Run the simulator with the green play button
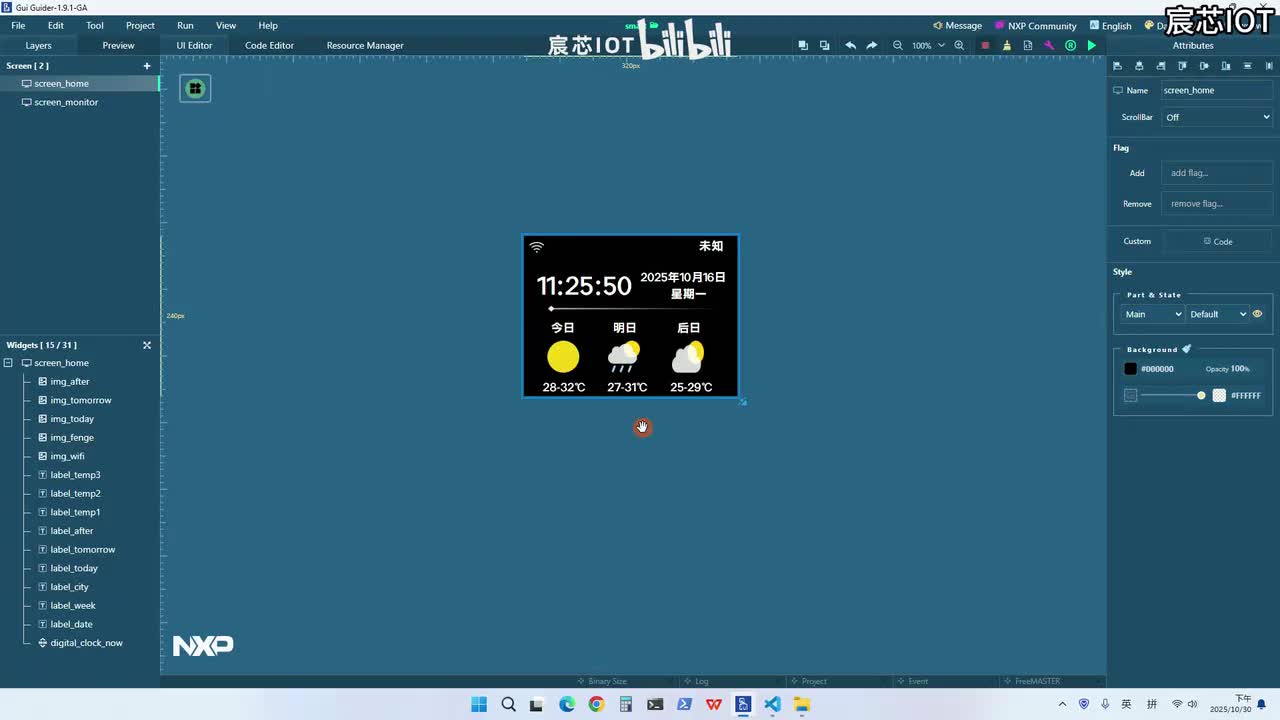This screenshot has height=720, width=1280. click(1091, 45)
